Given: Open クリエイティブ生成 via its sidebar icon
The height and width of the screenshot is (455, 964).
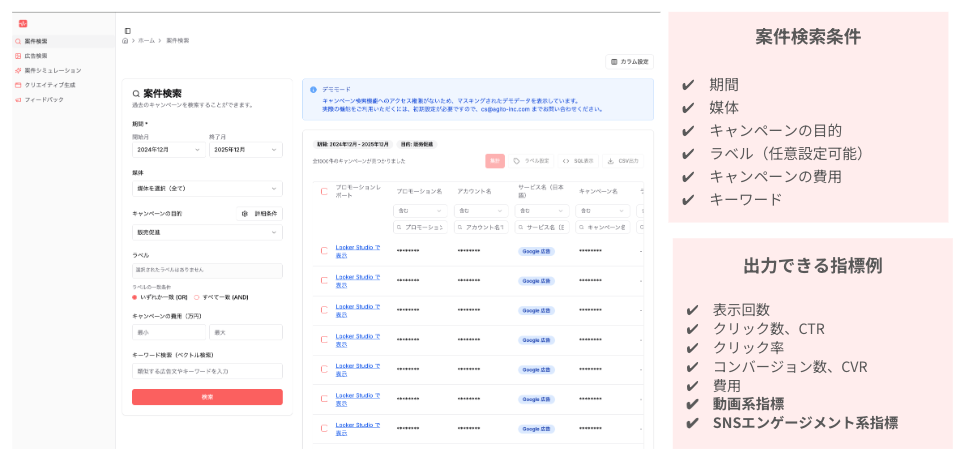Looking at the screenshot, I should (x=18, y=85).
